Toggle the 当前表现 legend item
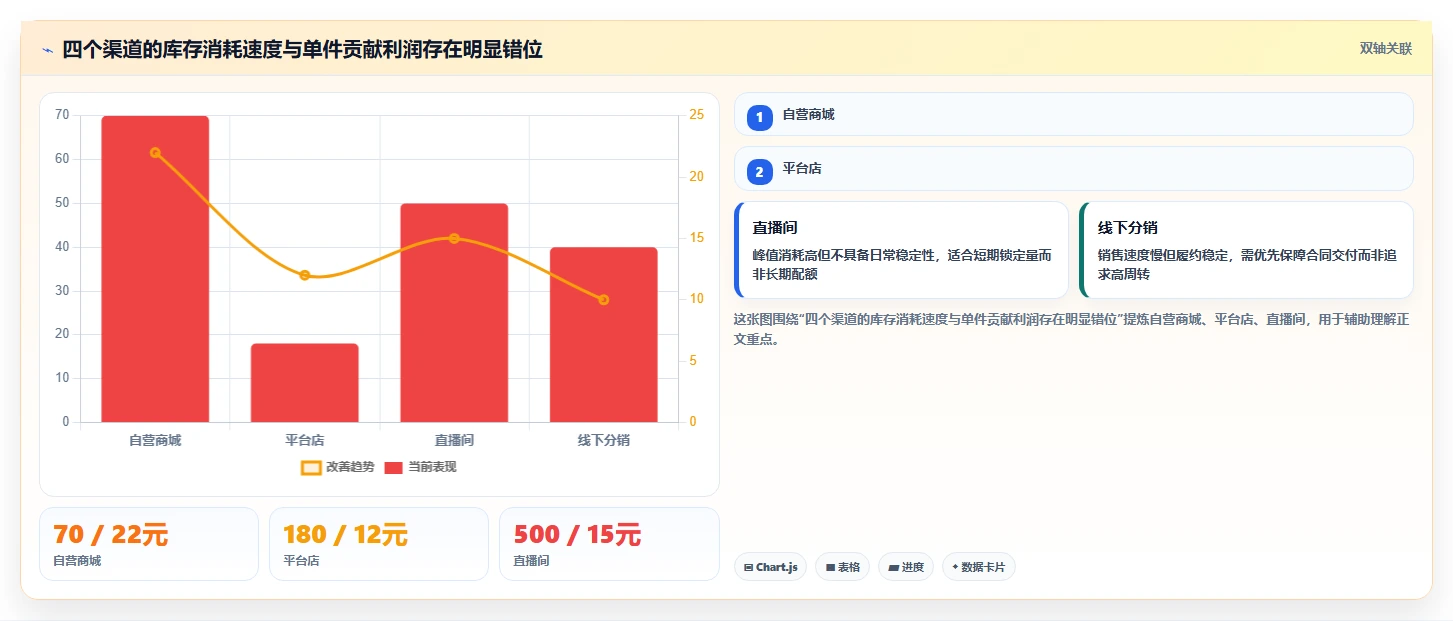Viewport: 1453px width, 621px height. [420, 467]
